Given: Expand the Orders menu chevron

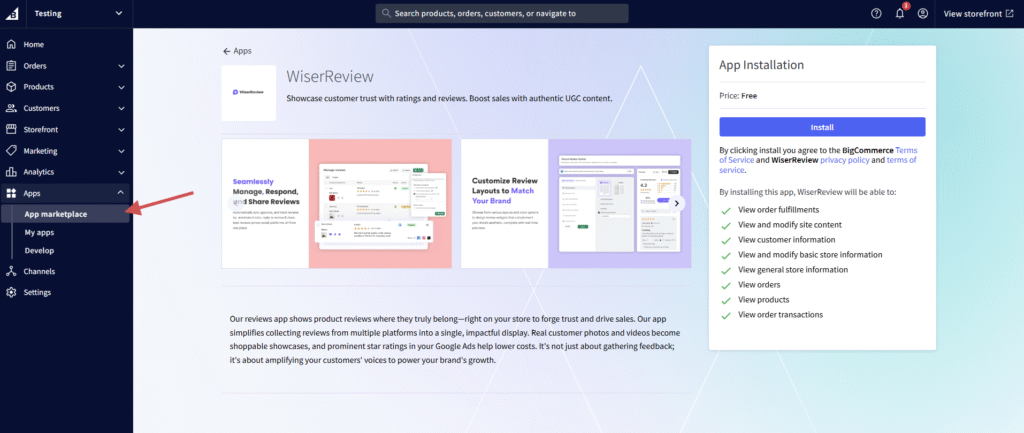Looking at the screenshot, I should coord(121,66).
